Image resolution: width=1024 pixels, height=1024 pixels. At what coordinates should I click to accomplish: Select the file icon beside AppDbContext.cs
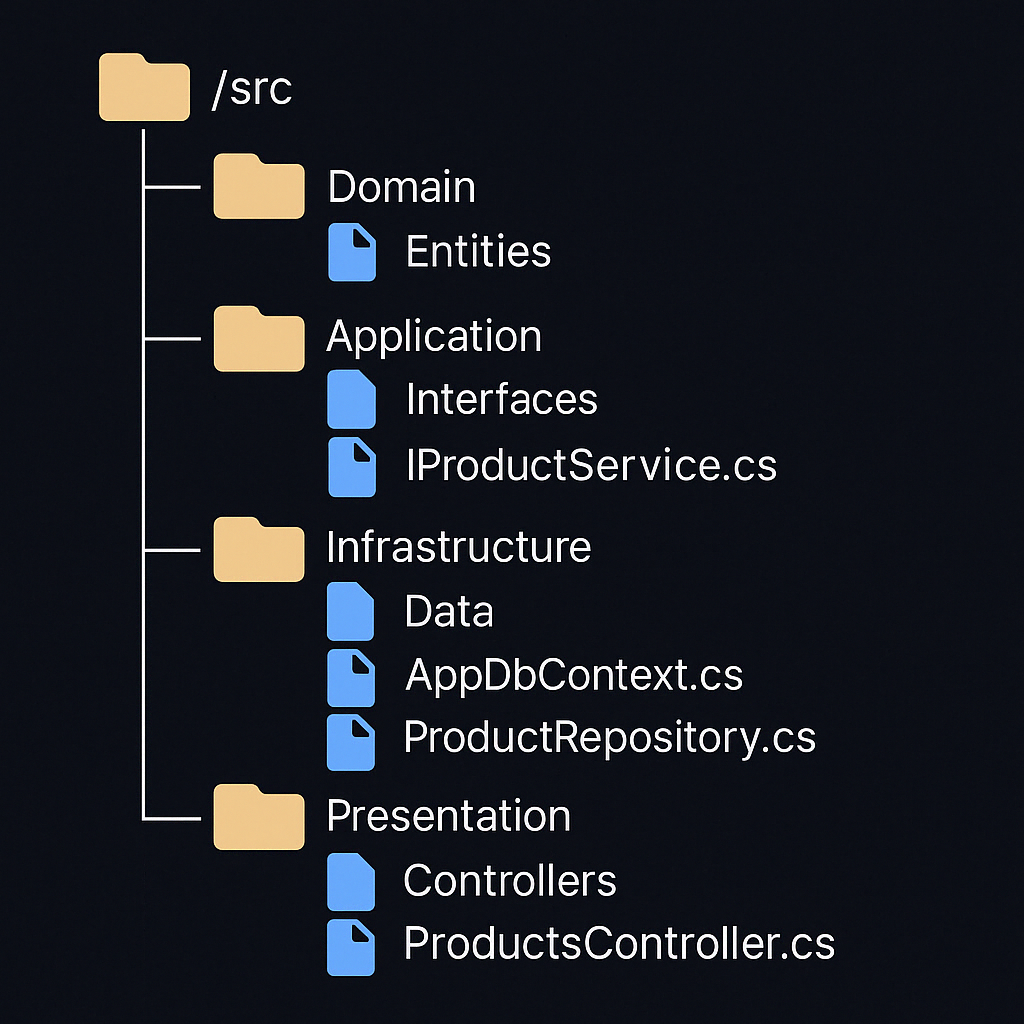pyautogui.click(x=351, y=678)
